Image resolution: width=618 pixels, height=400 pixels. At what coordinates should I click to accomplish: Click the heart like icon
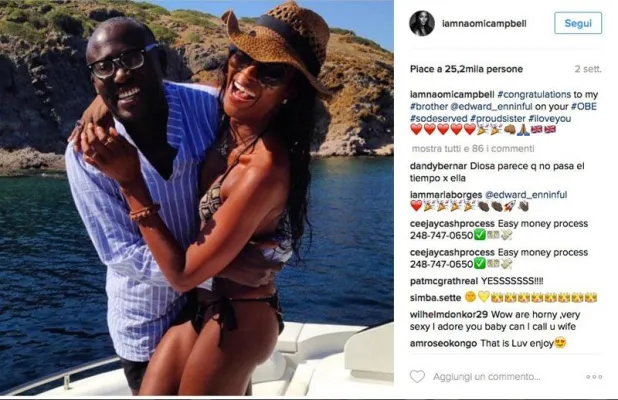pos(417,377)
